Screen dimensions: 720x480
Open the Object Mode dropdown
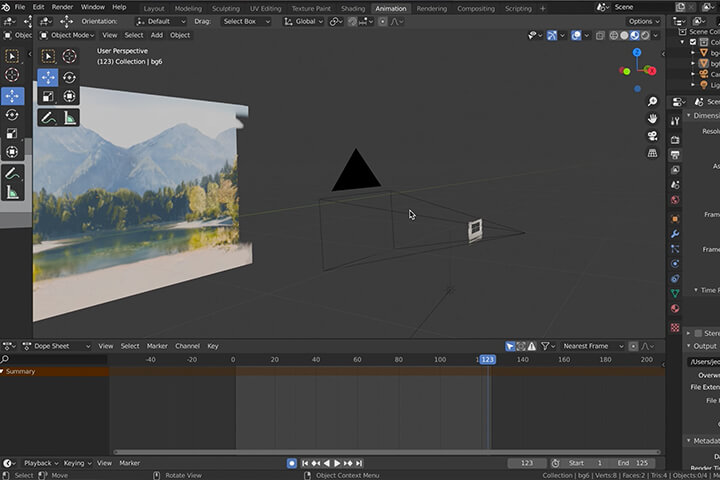tap(67, 35)
